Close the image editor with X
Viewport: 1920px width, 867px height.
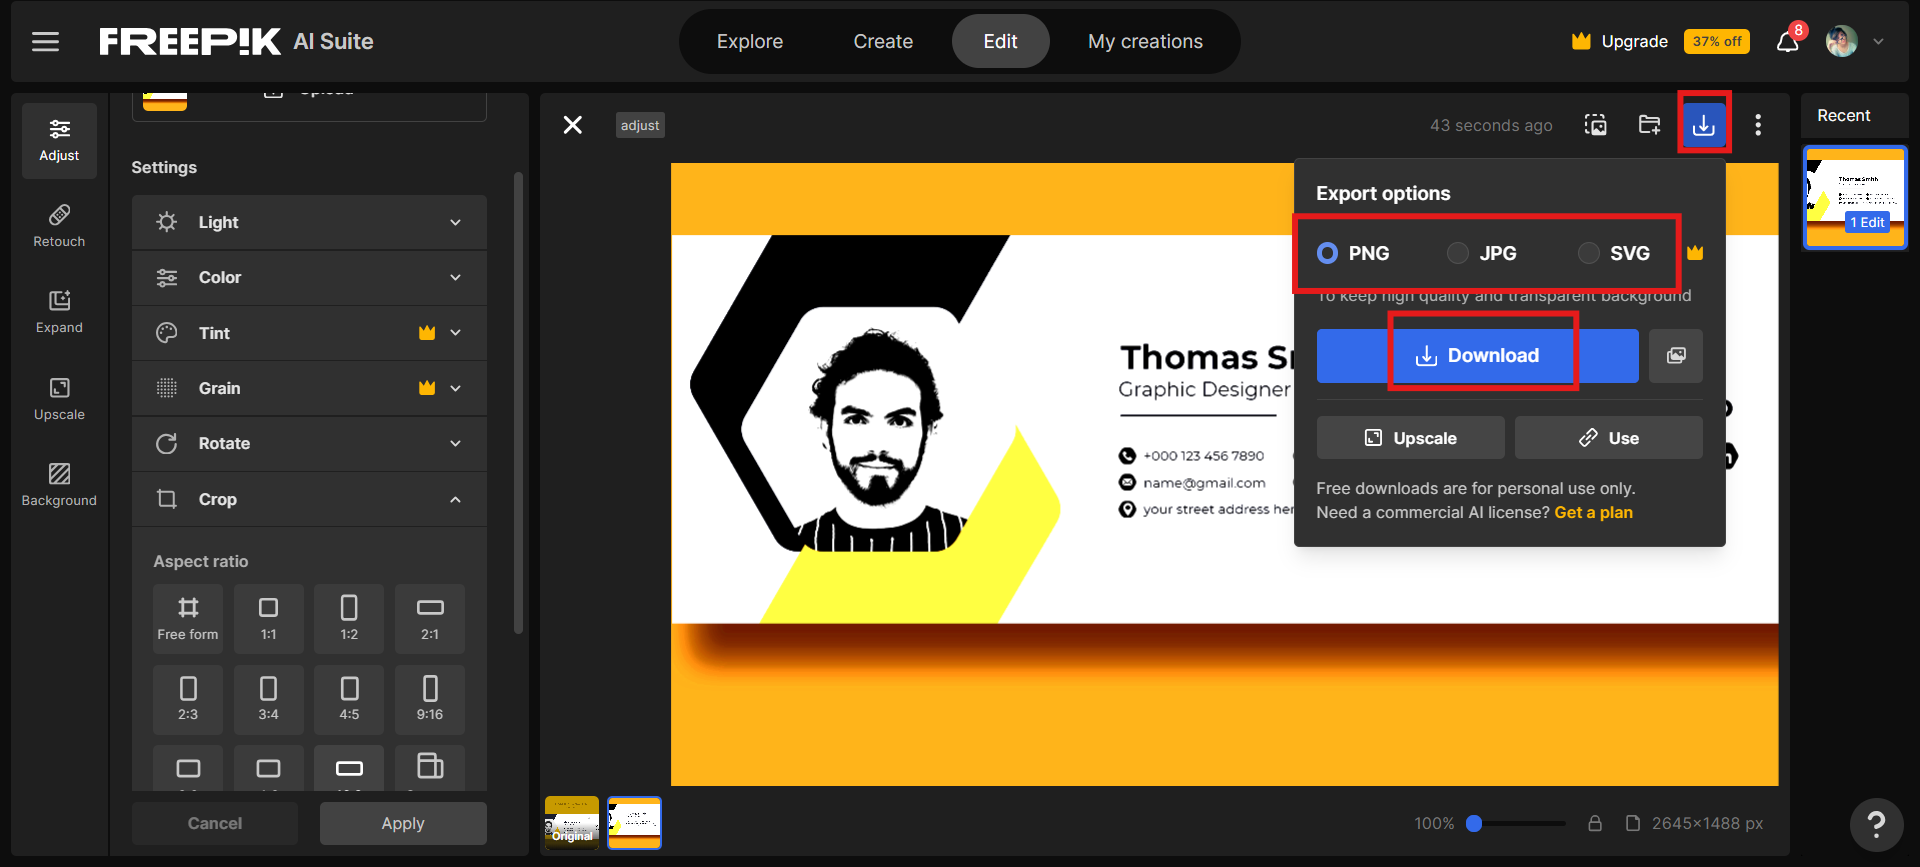573,125
